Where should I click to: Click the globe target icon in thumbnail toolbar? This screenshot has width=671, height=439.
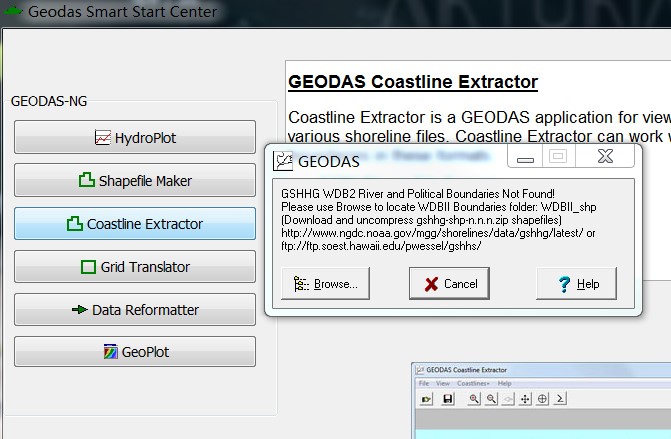coord(542,399)
